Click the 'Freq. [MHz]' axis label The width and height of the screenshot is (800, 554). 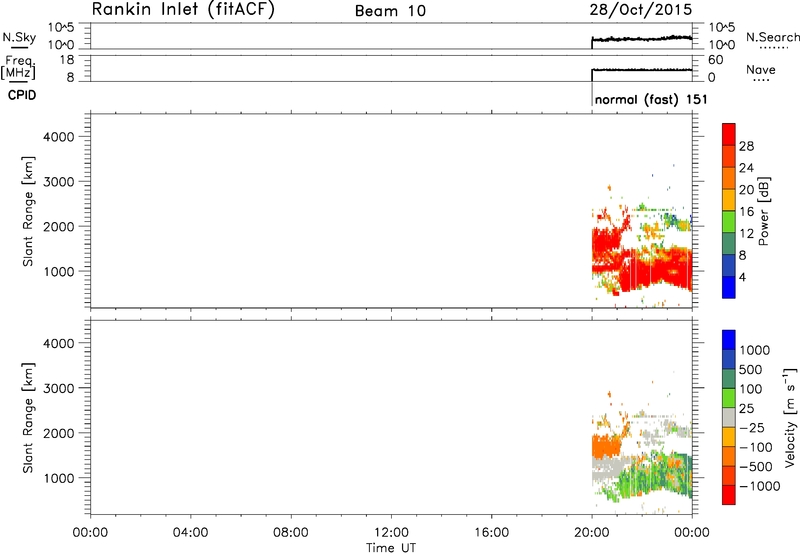point(19,67)
